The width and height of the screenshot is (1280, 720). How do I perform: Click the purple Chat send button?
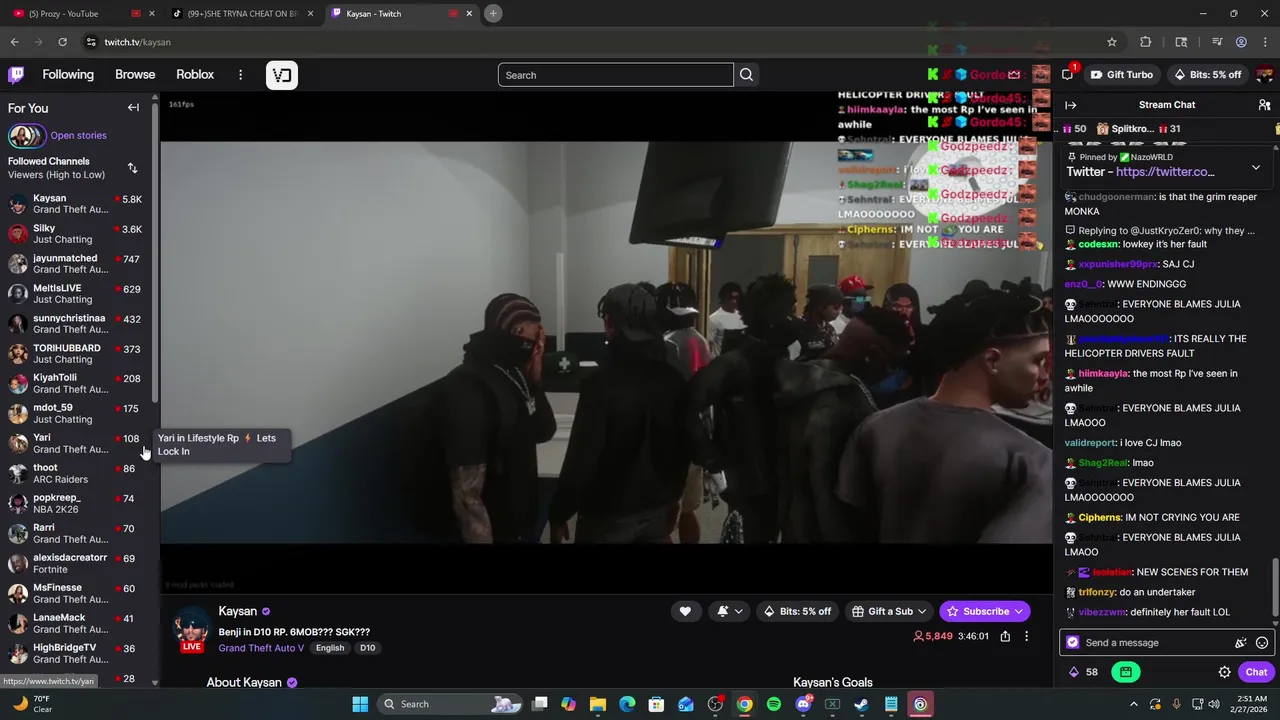pos(1256,672)
